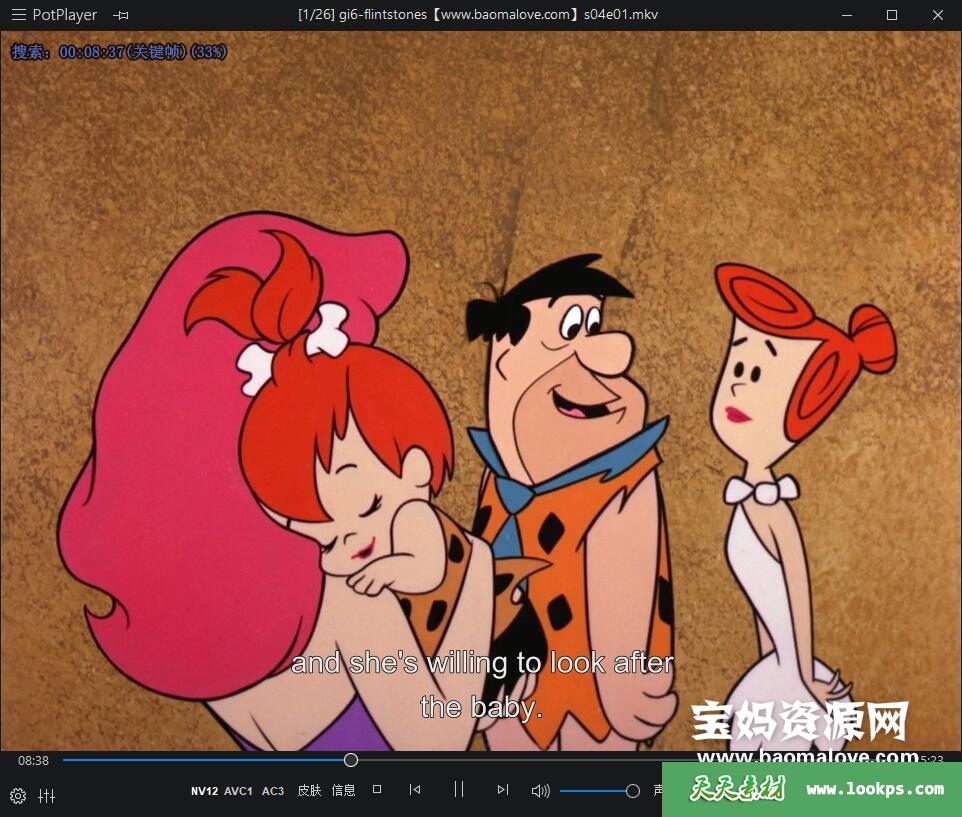The image size is (962, 817).
Task: Skip to the next file
Action: click(x=503, y=789)
